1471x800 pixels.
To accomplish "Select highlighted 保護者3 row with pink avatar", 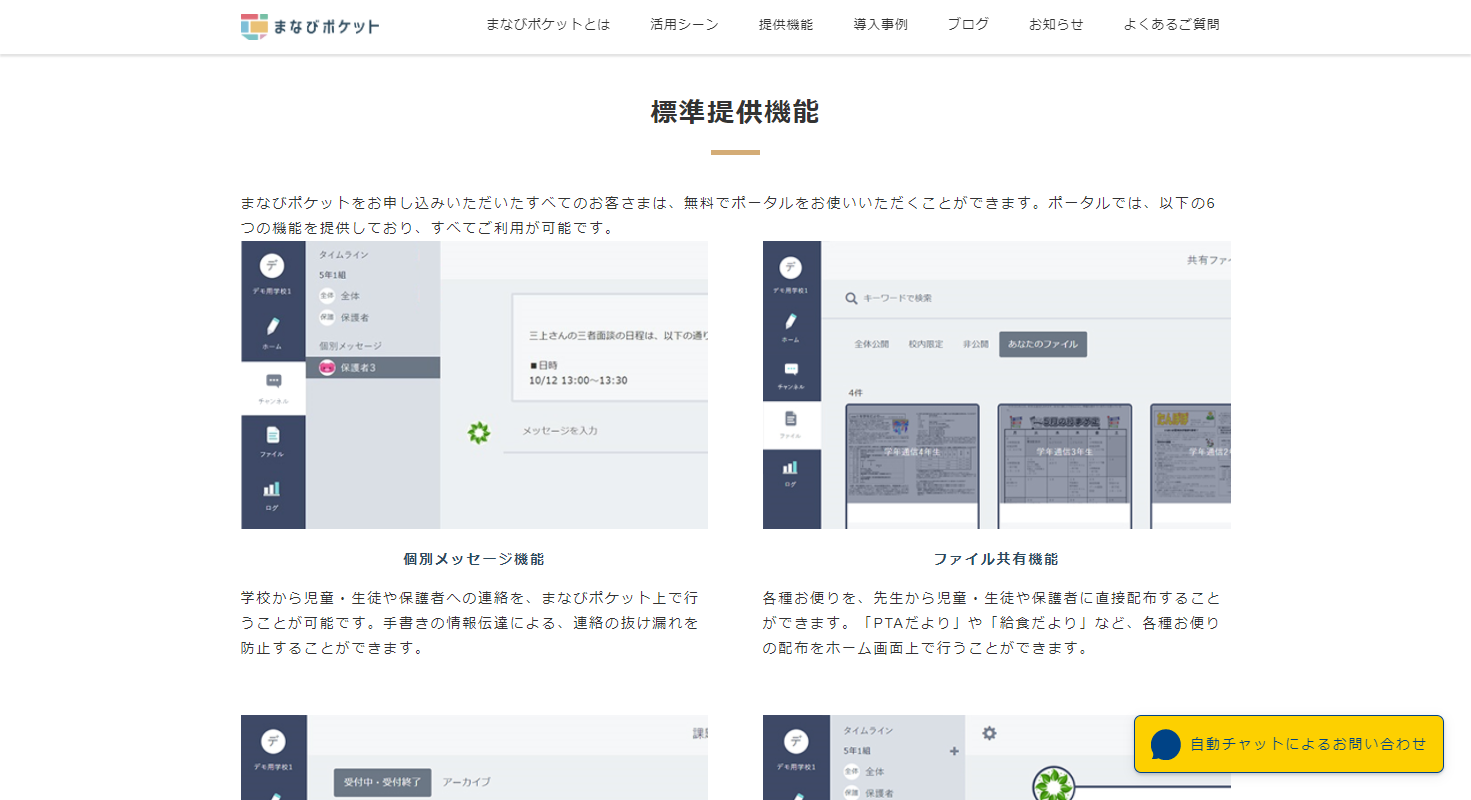I will coord(373,368).
